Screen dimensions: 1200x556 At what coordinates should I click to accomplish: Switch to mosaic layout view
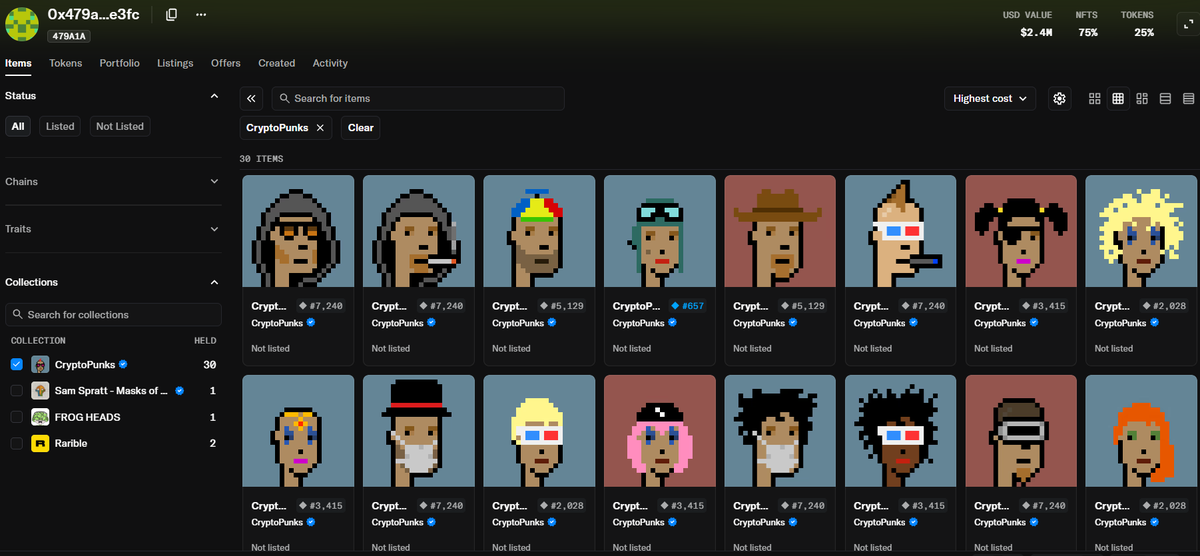point(1141,98)
